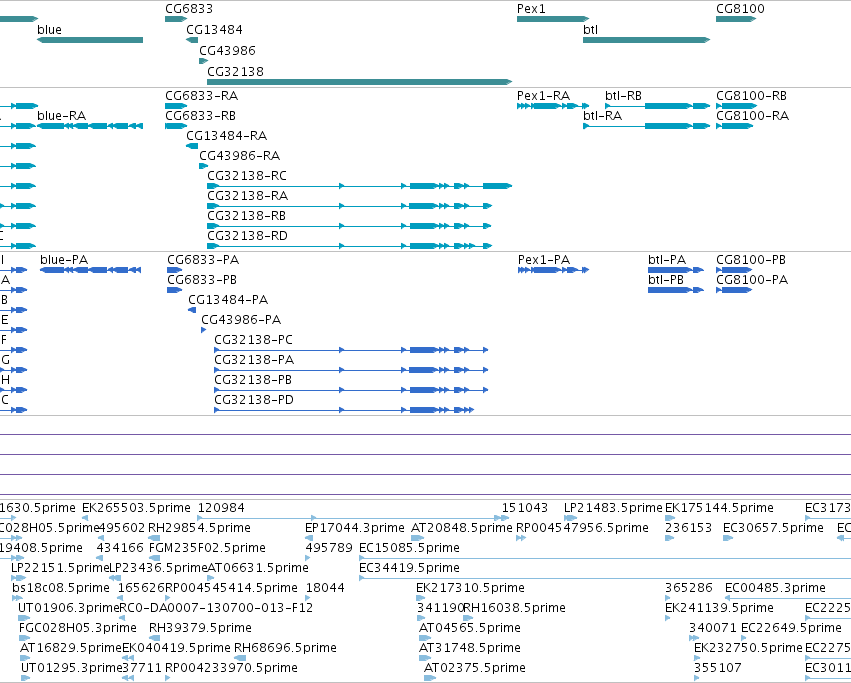Click the 'CG6833' gene label
The image size is (851, 683).
[x=189, y=9]
